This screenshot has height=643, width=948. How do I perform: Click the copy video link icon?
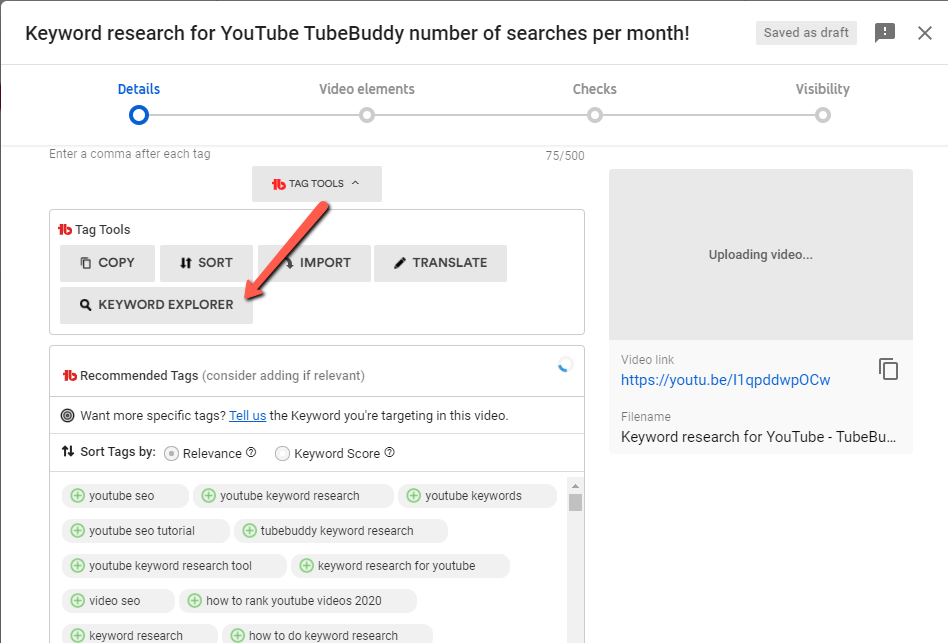tap(888, 369)
